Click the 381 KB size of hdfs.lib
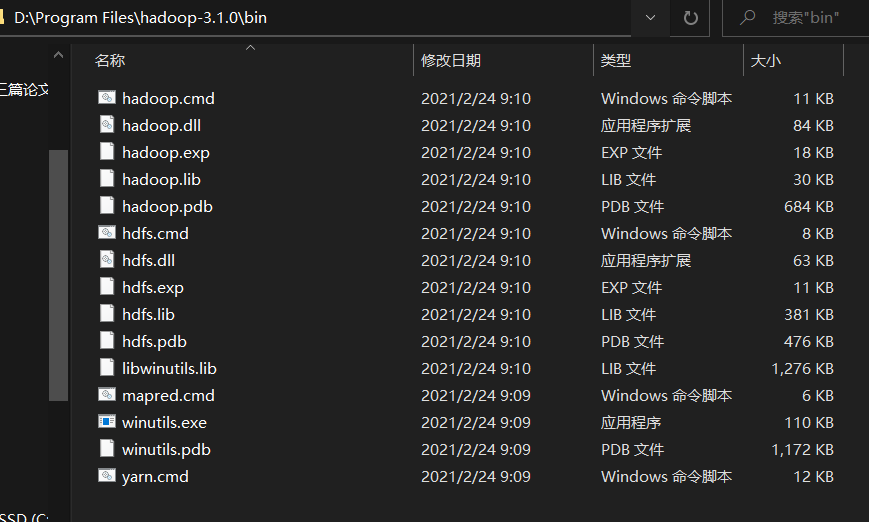Screen dimensions: 869x522 809,314
